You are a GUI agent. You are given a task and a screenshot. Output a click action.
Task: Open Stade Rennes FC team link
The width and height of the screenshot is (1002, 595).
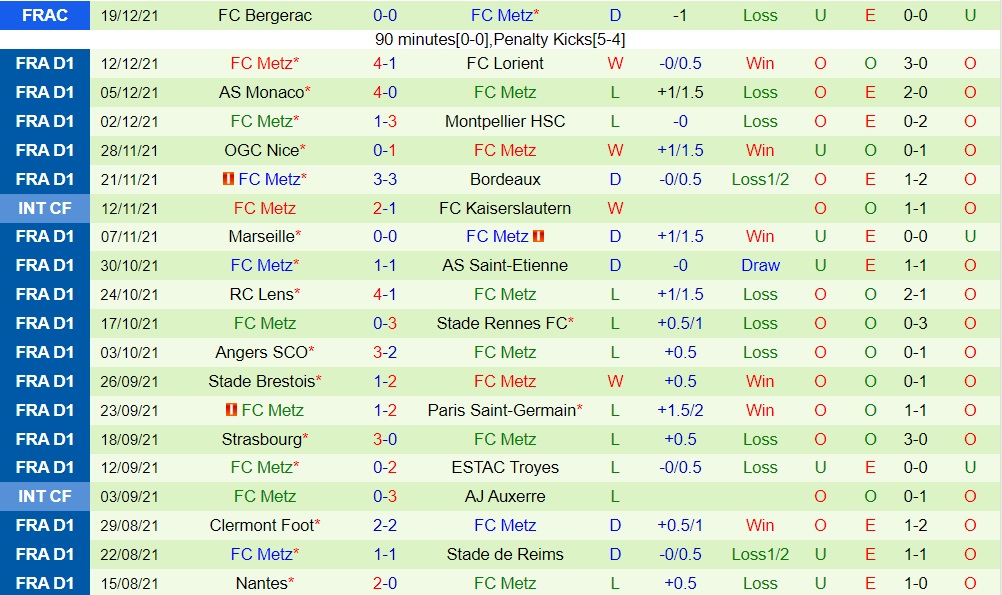[502, 323]
